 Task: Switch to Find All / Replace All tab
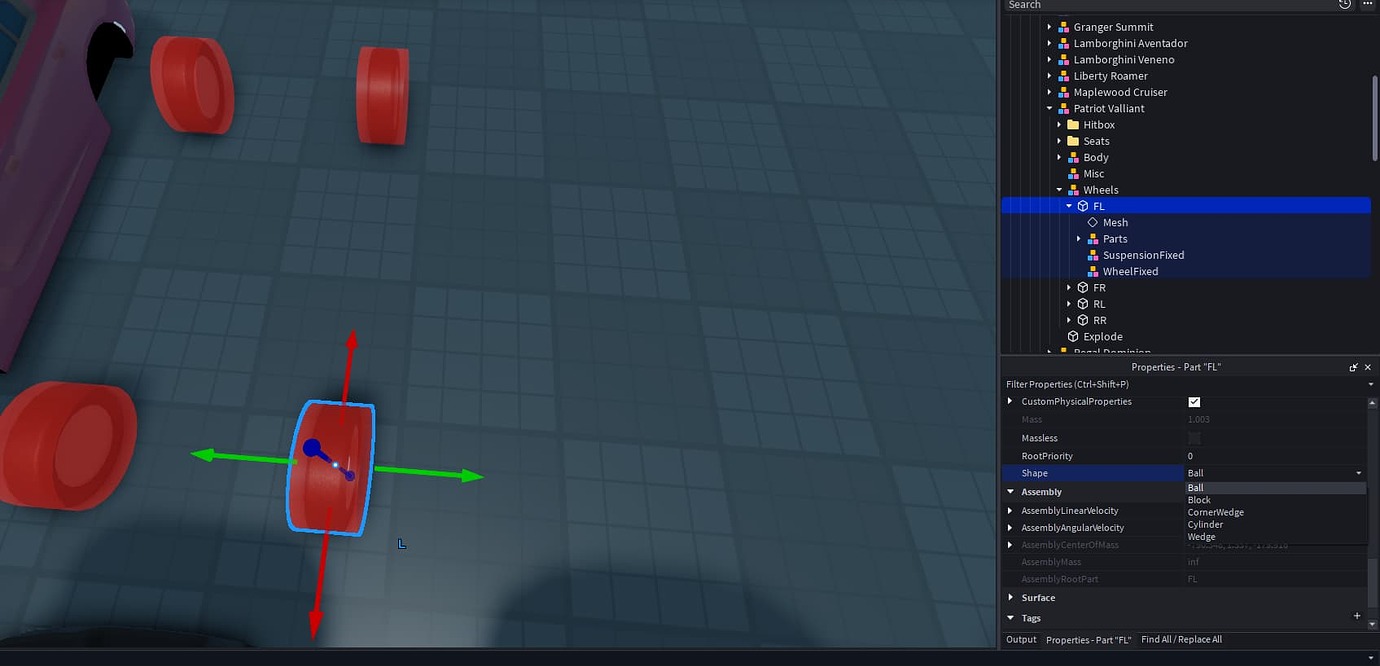pyautogui.click(x=1181, y=639)
